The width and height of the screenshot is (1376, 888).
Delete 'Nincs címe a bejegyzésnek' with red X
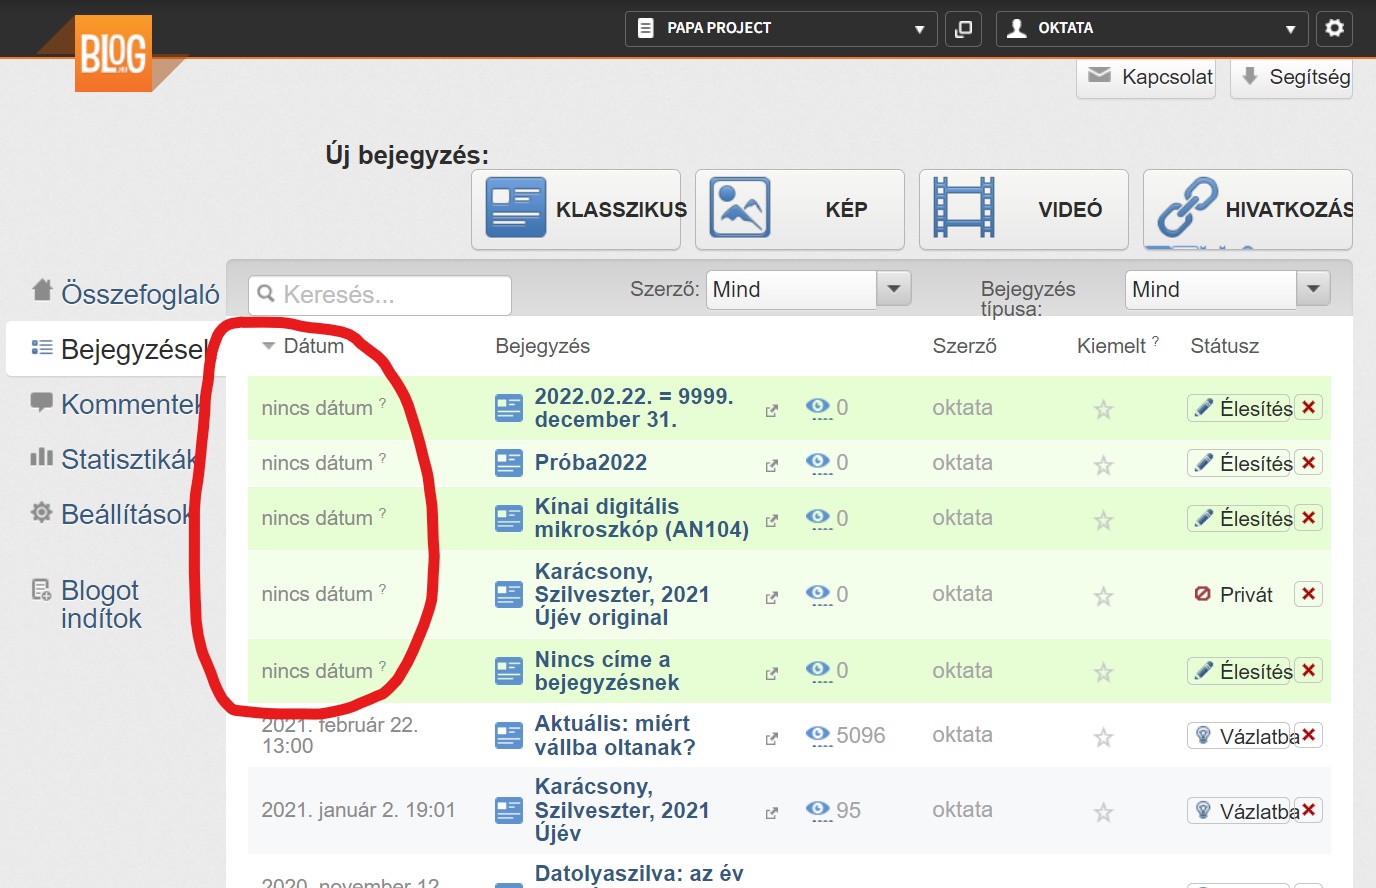click(x=1308, y=670)
